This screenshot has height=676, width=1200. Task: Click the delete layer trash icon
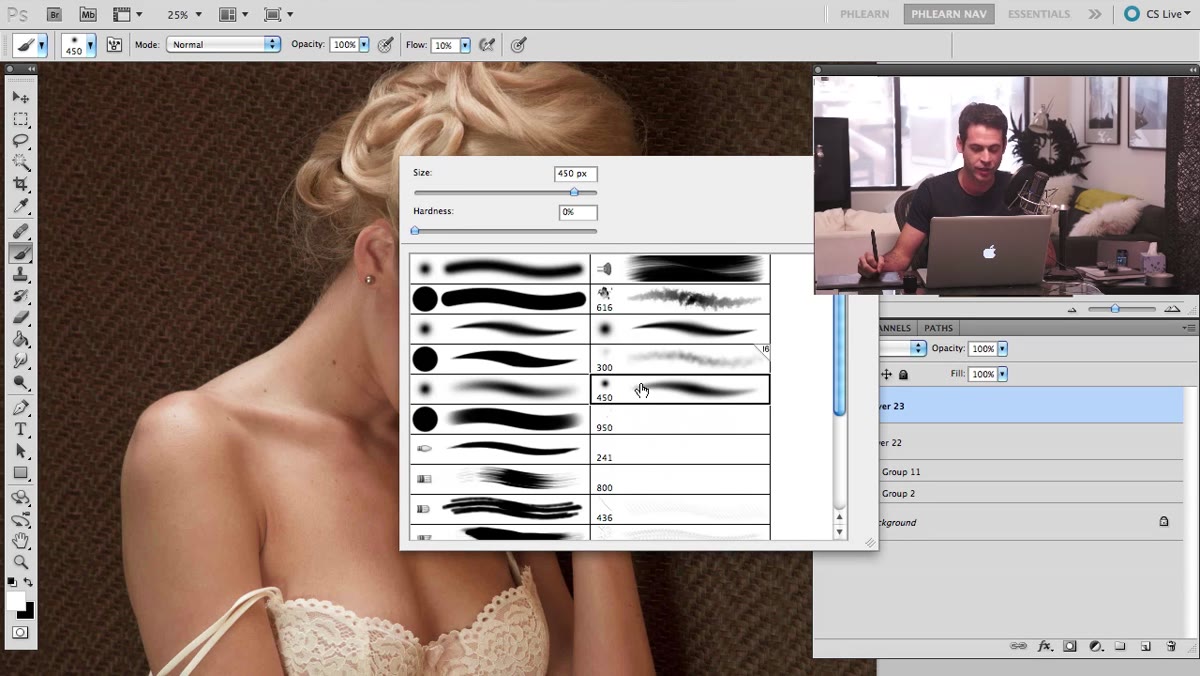tap(1171, 647)
